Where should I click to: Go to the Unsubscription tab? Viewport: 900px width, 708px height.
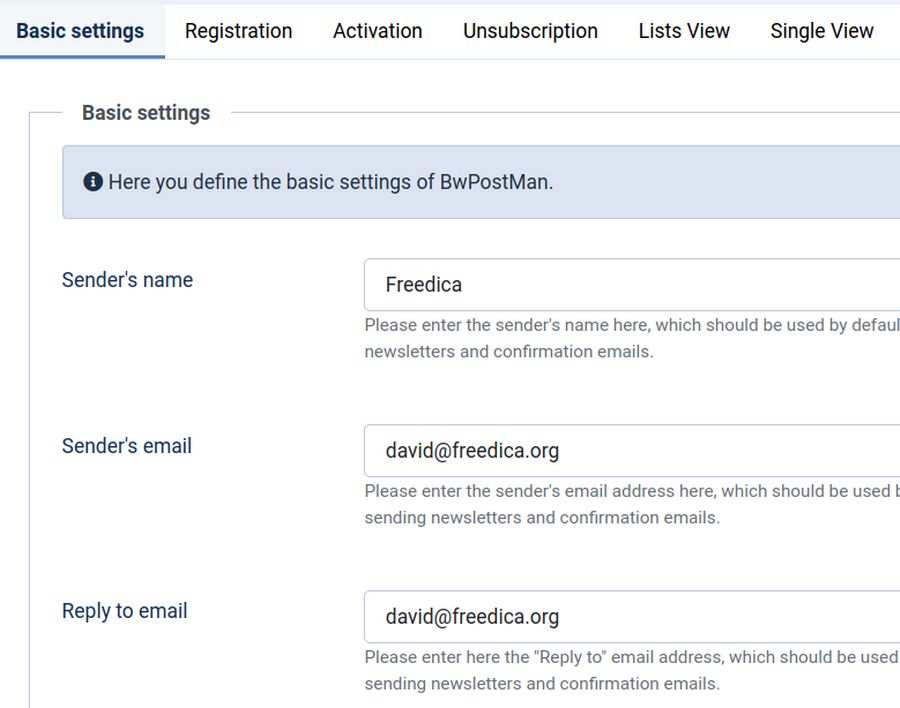point(530,31)
